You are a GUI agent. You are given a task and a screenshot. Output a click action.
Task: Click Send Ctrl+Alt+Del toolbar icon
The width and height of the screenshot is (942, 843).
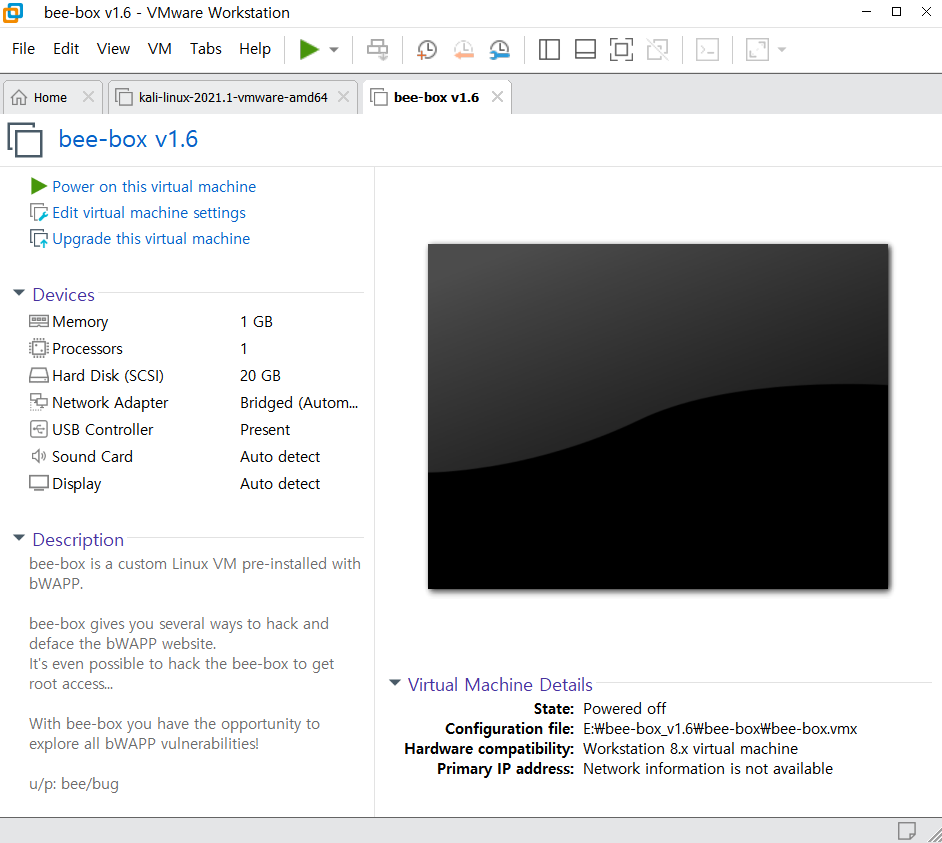(x=378, y=49)
